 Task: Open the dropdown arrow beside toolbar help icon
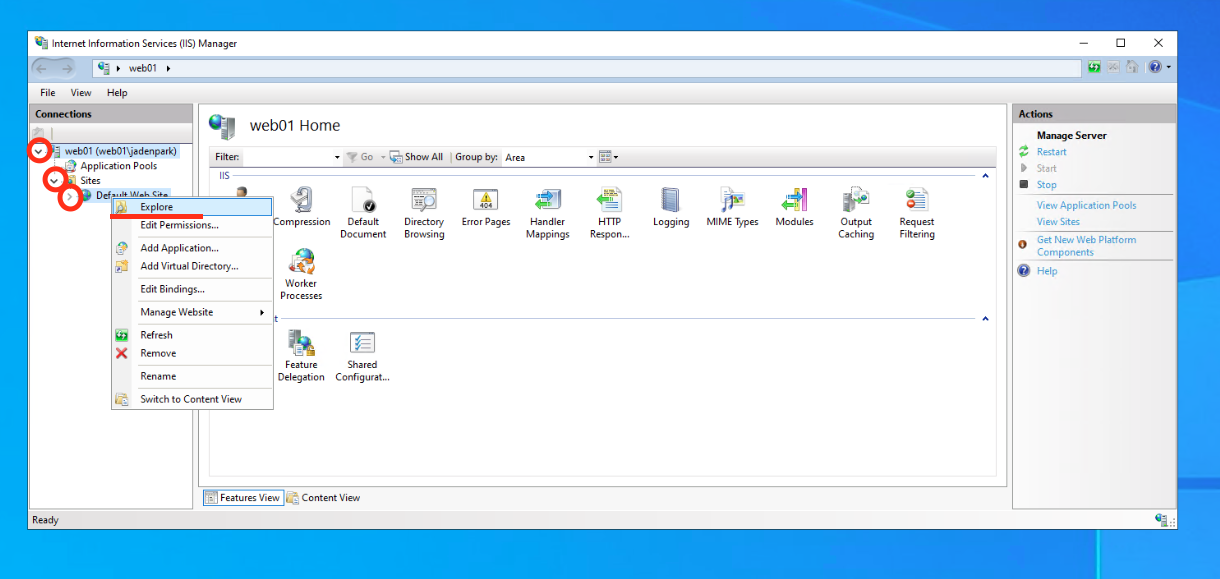[1168, 67]
